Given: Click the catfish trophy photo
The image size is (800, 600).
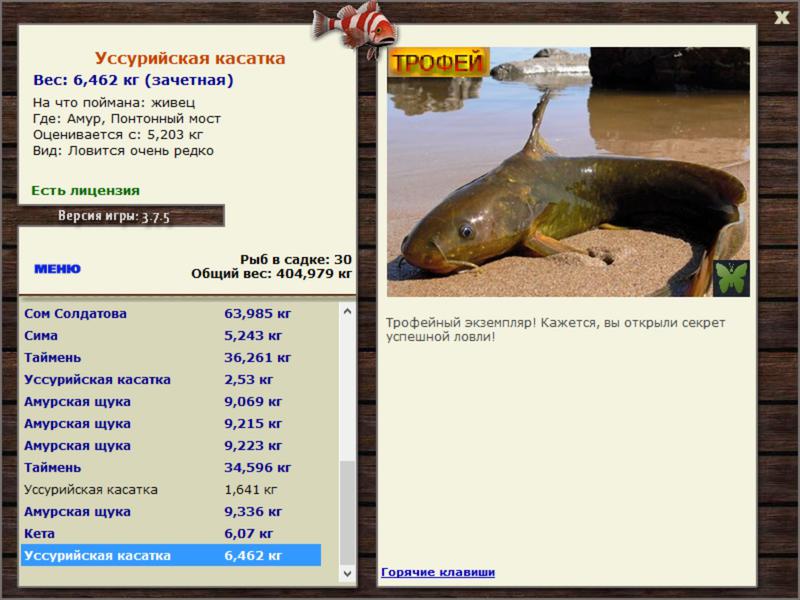Looking at the screenshot, I should coord(568,172).
